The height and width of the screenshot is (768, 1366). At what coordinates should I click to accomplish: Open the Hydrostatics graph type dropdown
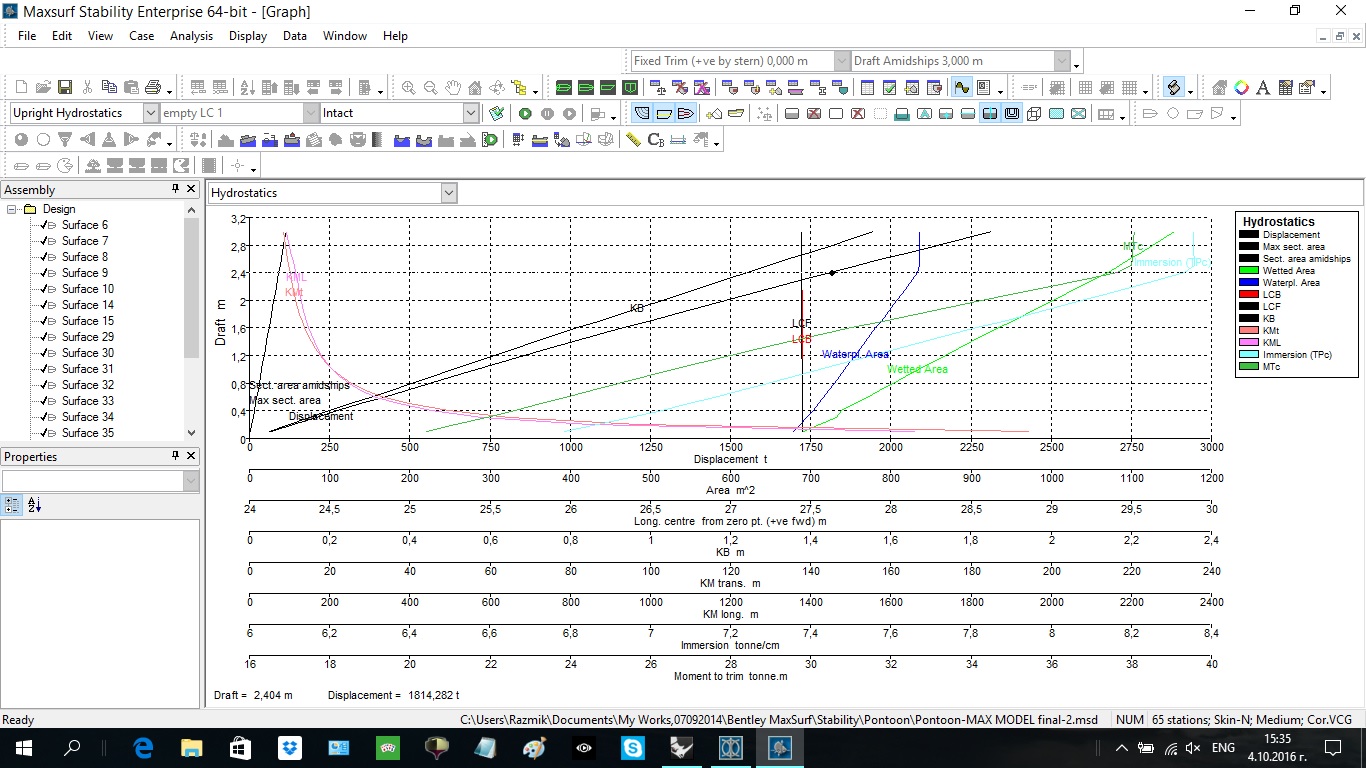click(448, 193)
